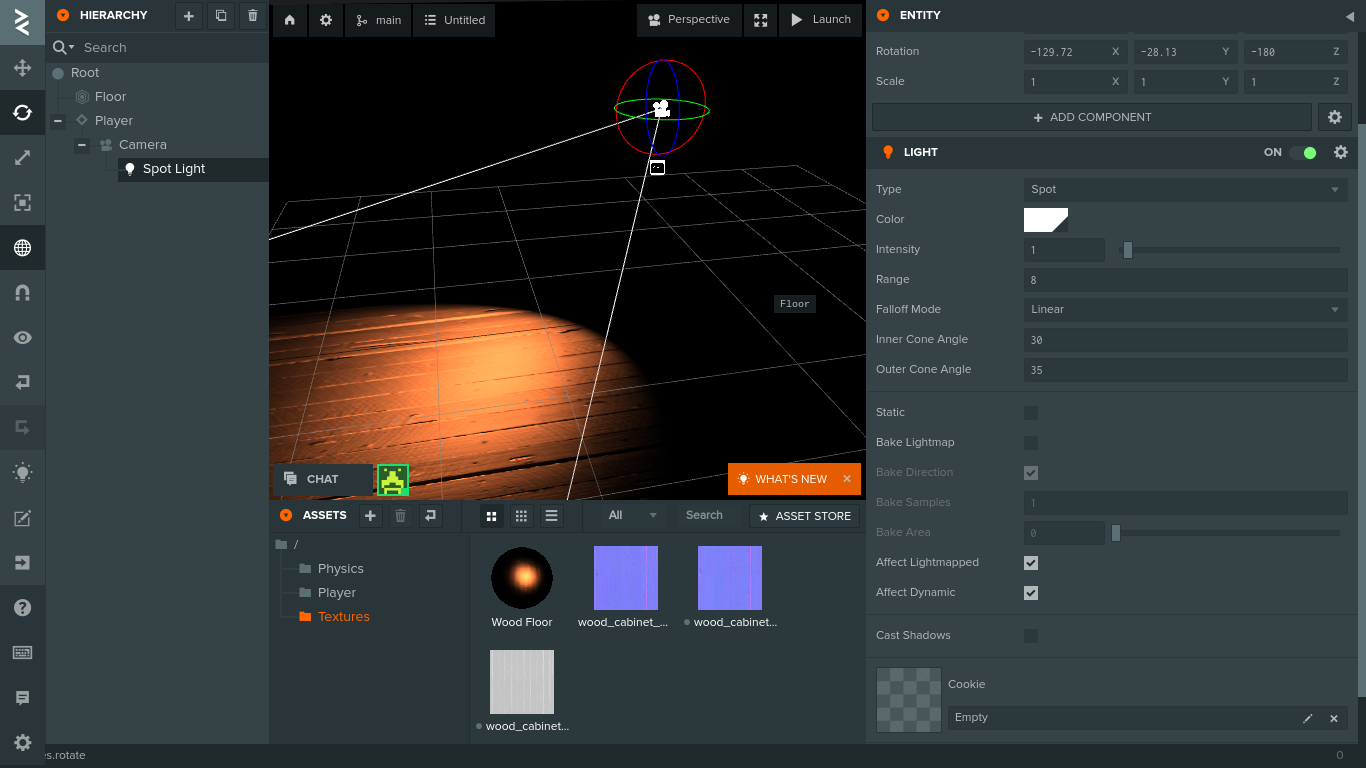The width and height of the screenshot is (1366, 768).
Task: Uncheck the Affect Dynamic checkbox
Action: click(1031, 593)
